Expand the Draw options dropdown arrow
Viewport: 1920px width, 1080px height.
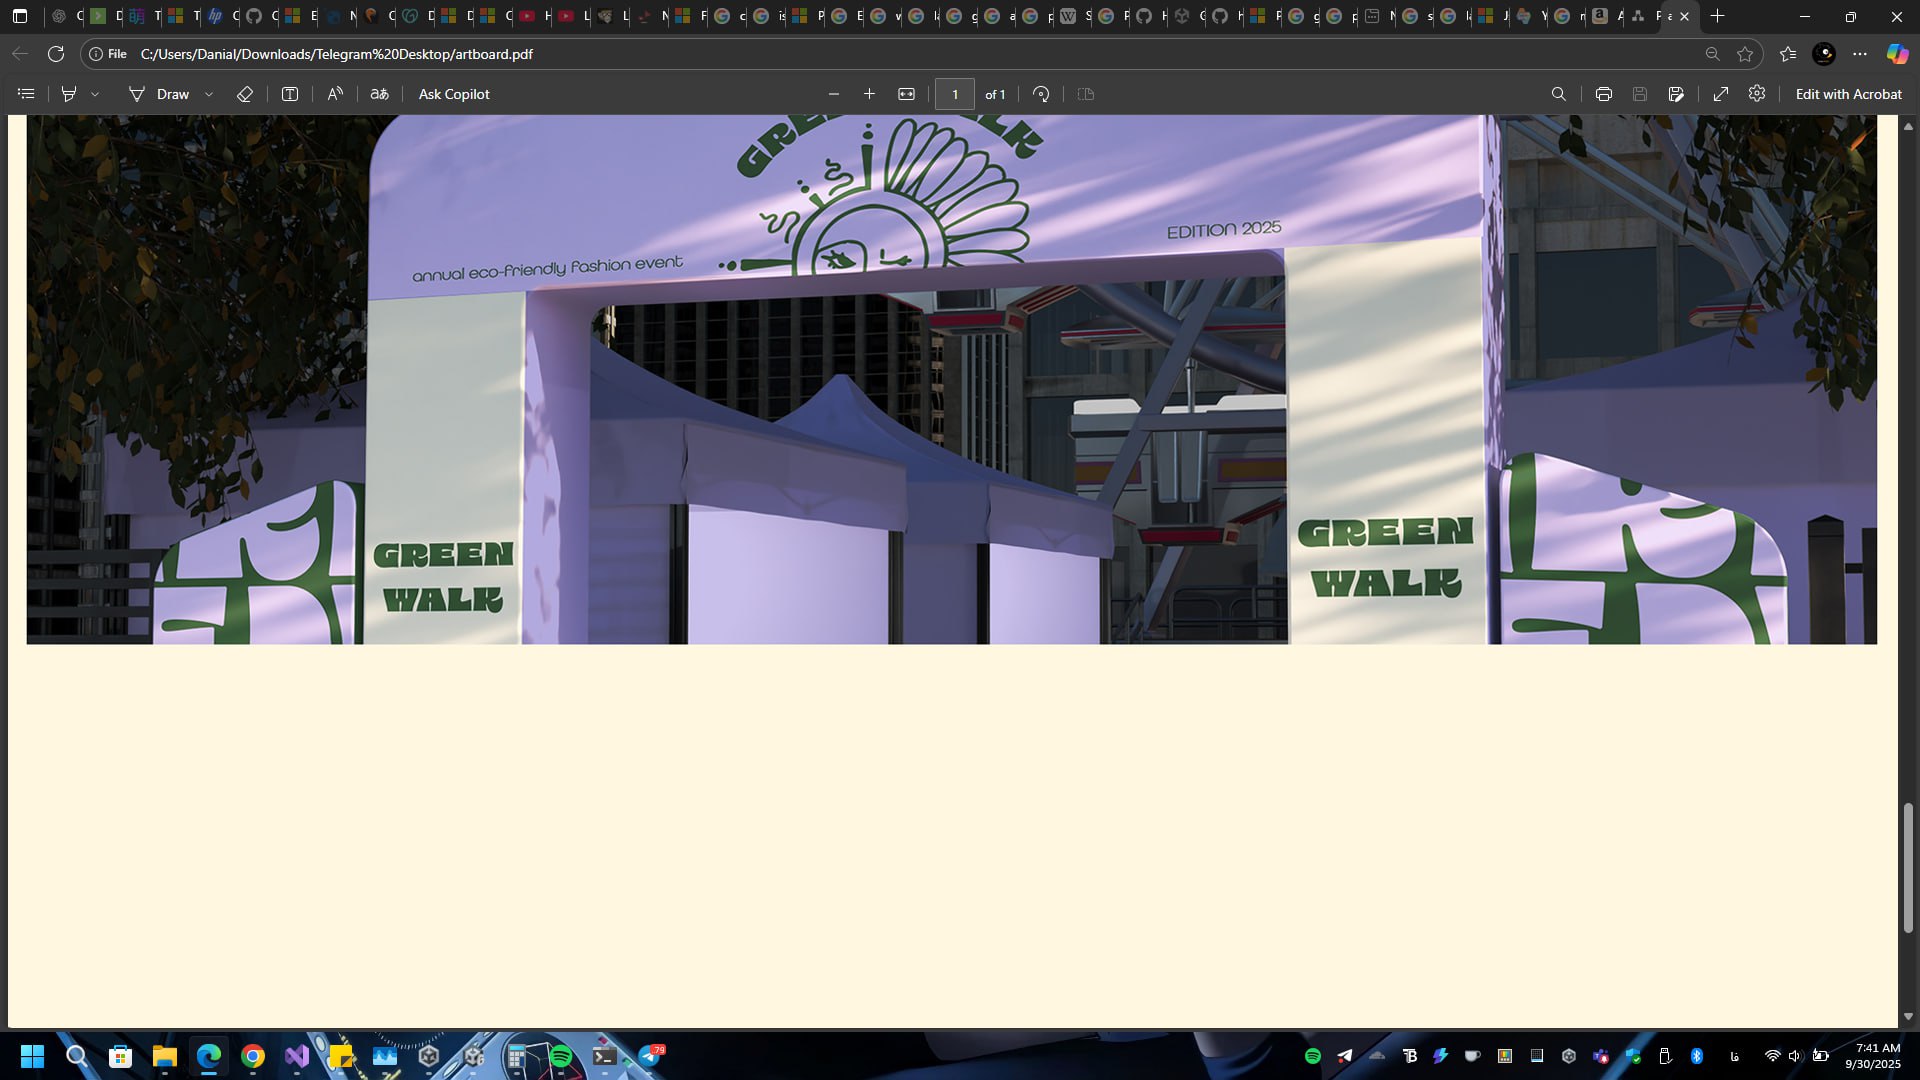pyautogui.click(x=209, y=94)
